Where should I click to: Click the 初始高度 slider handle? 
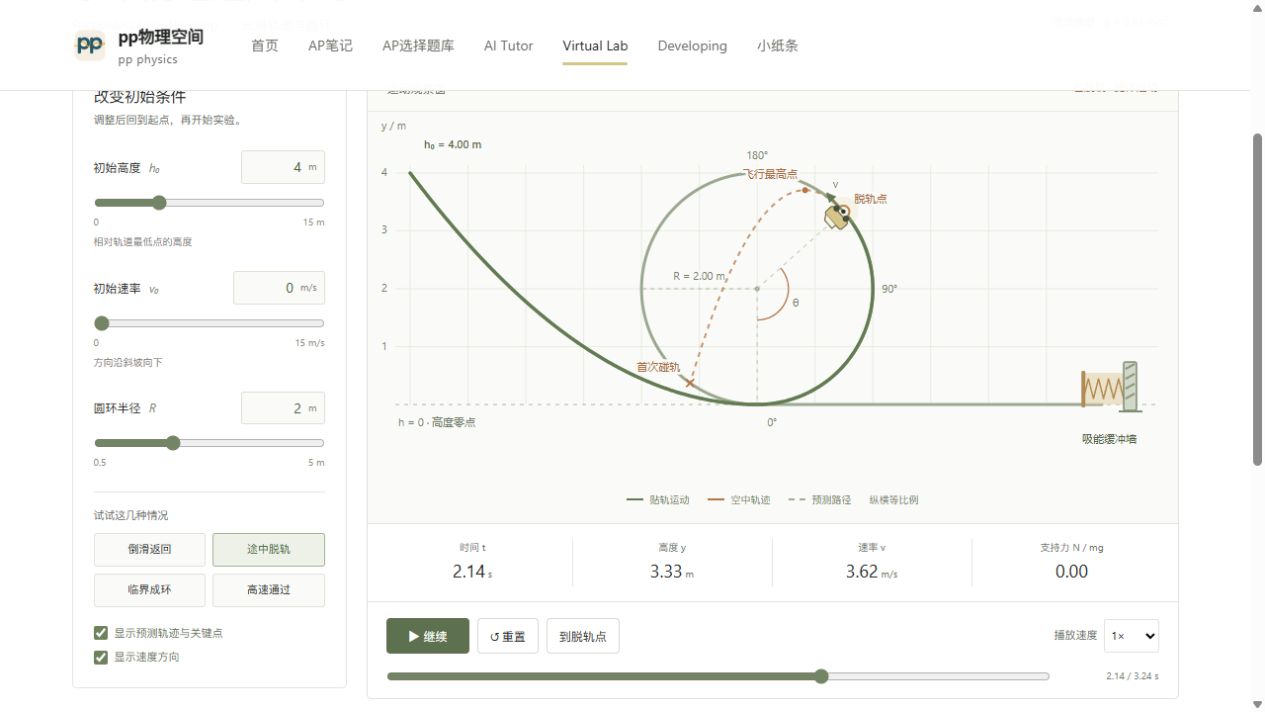tap(158, 203)
